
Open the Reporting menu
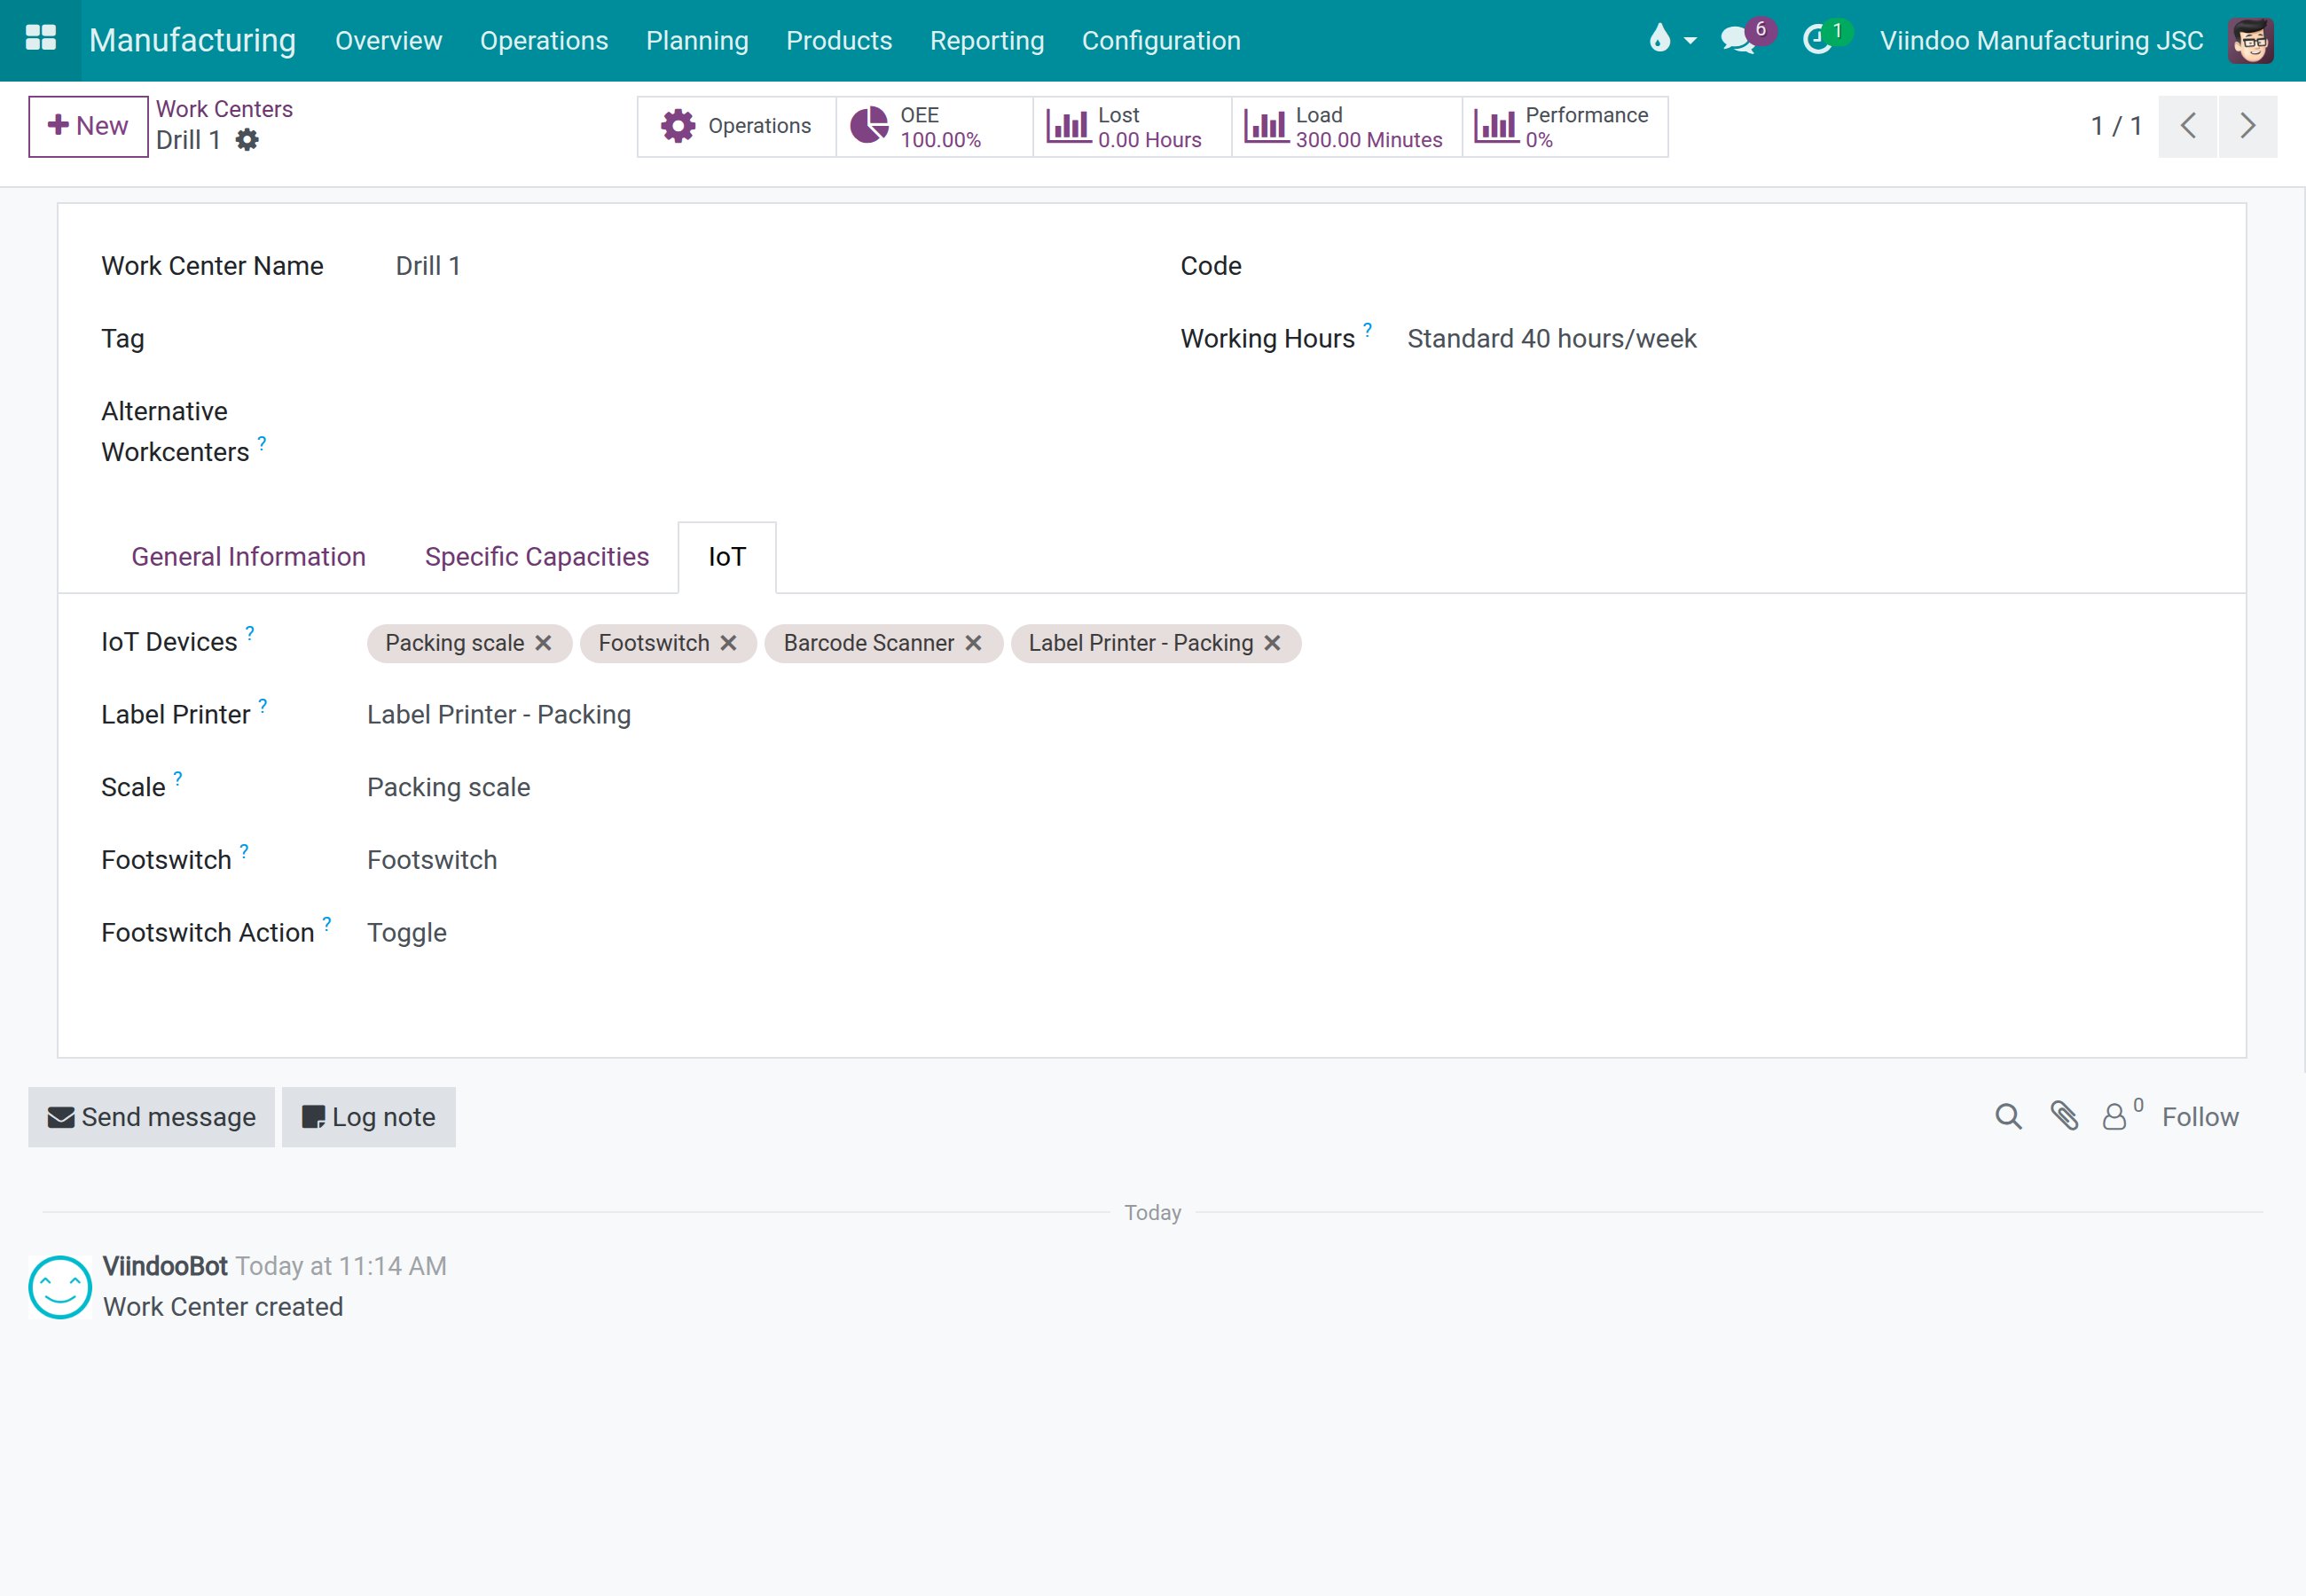coord(987,40)
